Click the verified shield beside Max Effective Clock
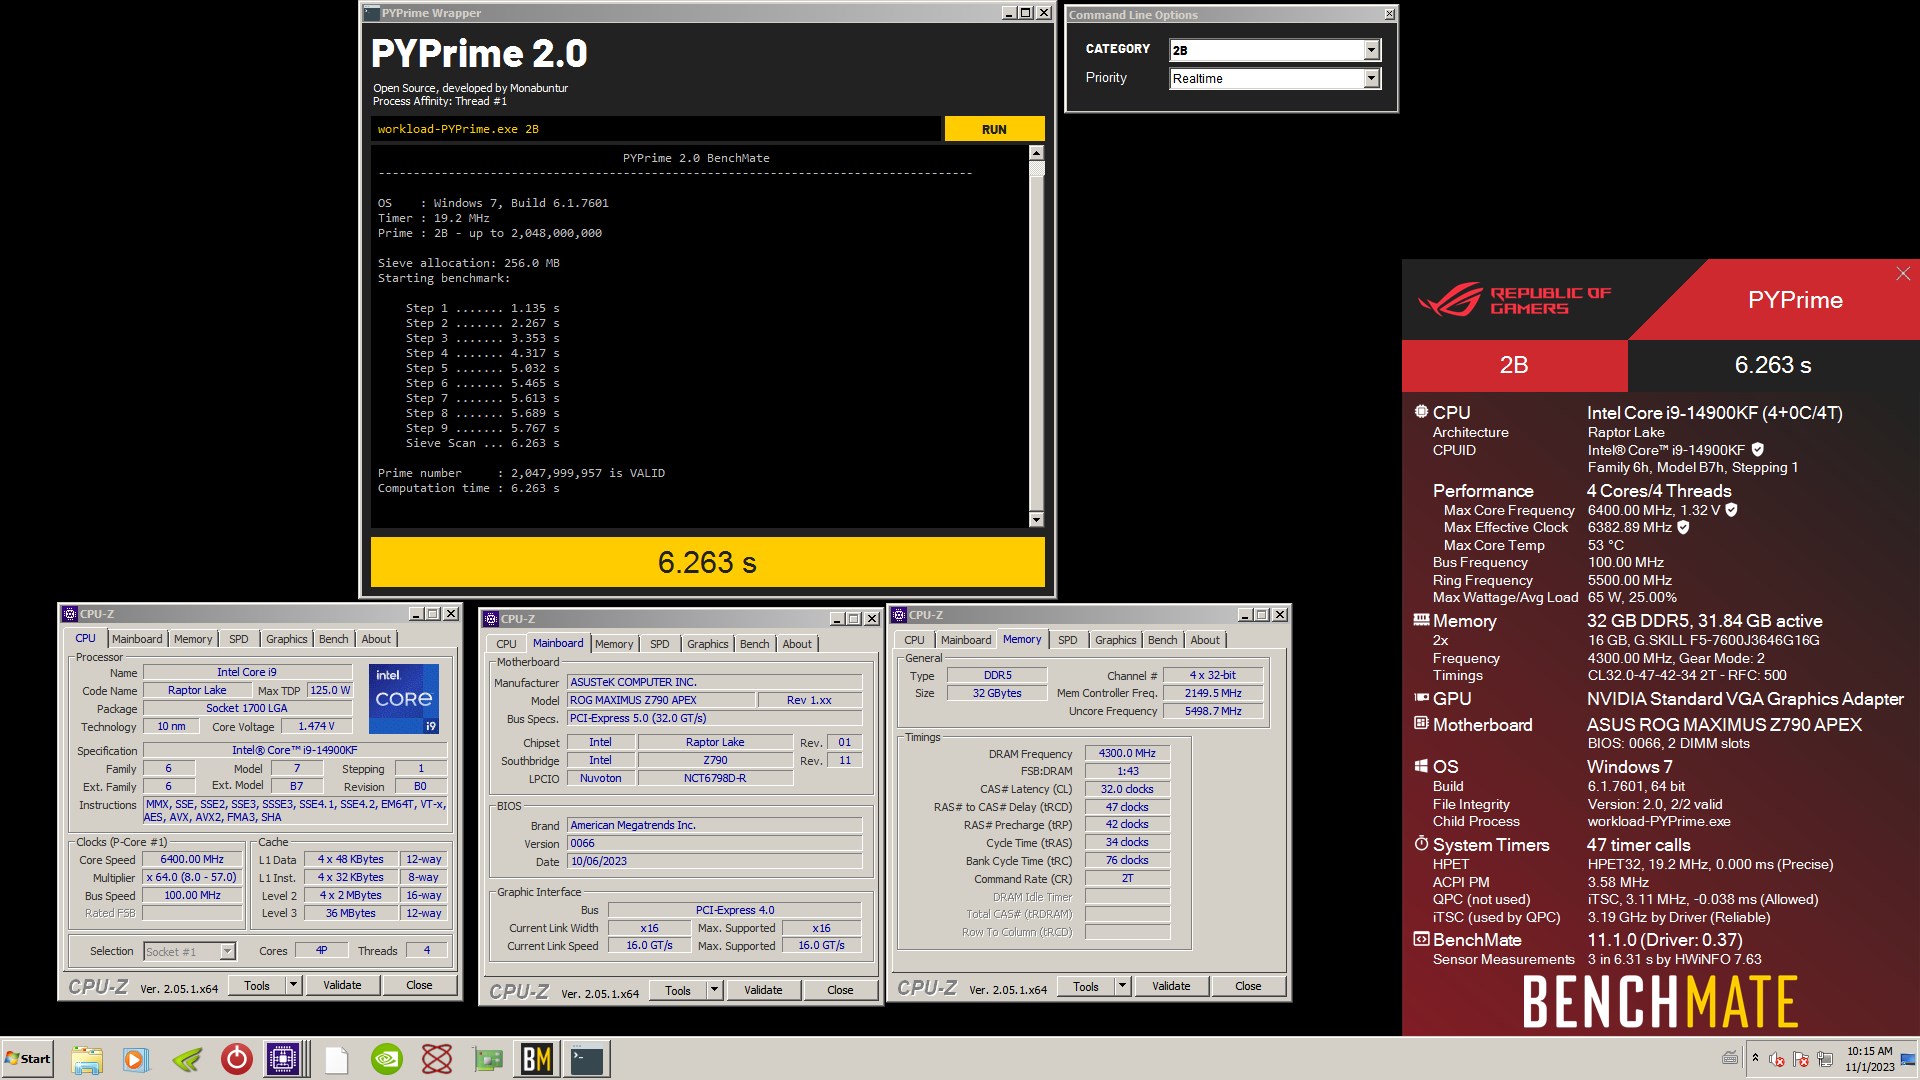1920x1080 pixels. pos(1683,527)
